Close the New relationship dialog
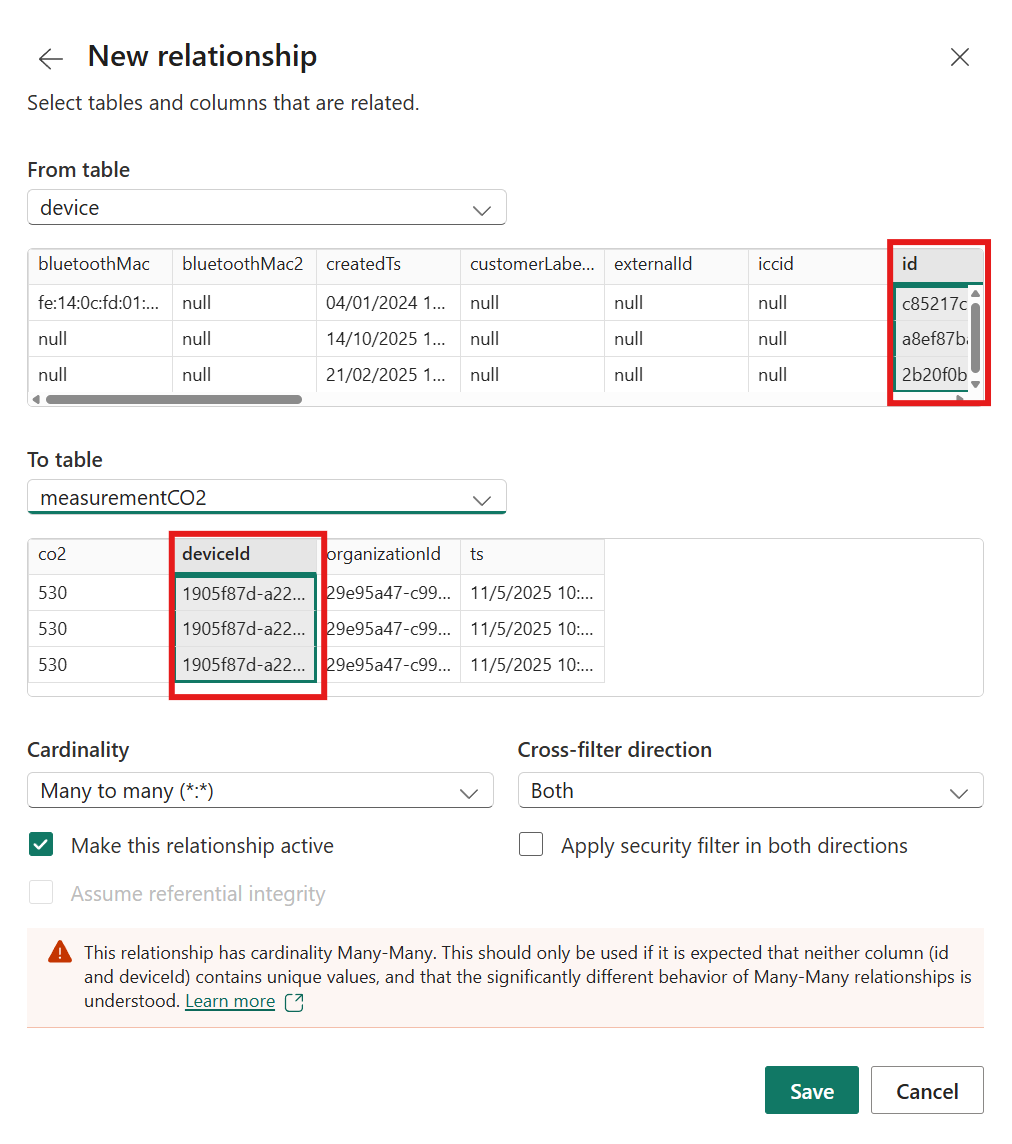 pos(959,58)
